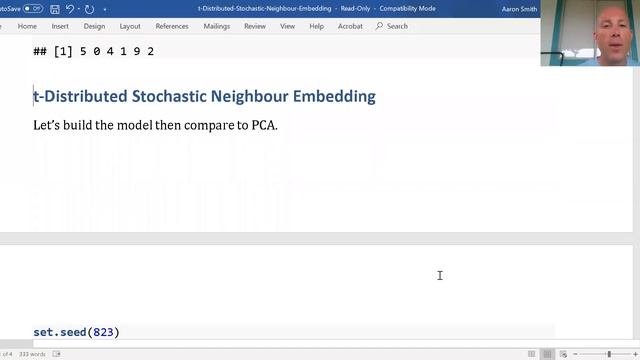The height and width of the screenshot is (360, 640).
Task: Click the page number indicator in status bar
Action: click(x=6, y=354)
